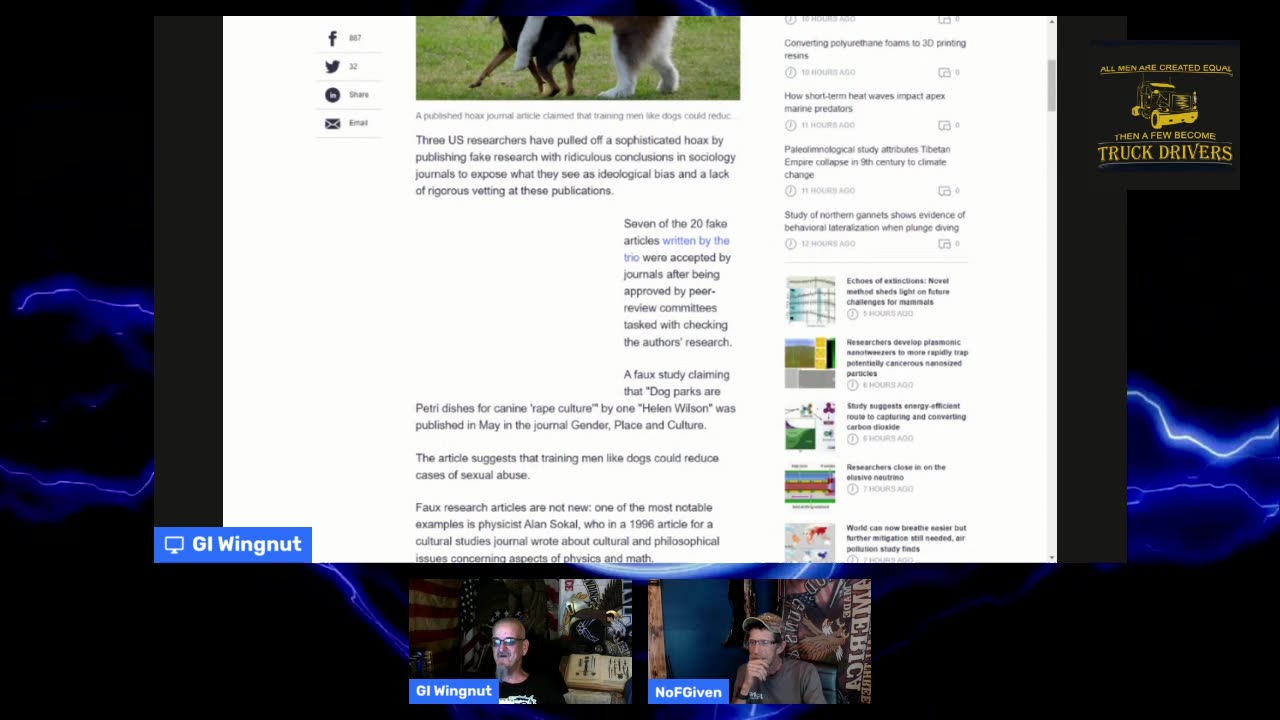The height and width of the screenshot is (720, 1280).
Task: Click the clock icon beside heat waves '11 hours ago'
Action: [790, 125]
